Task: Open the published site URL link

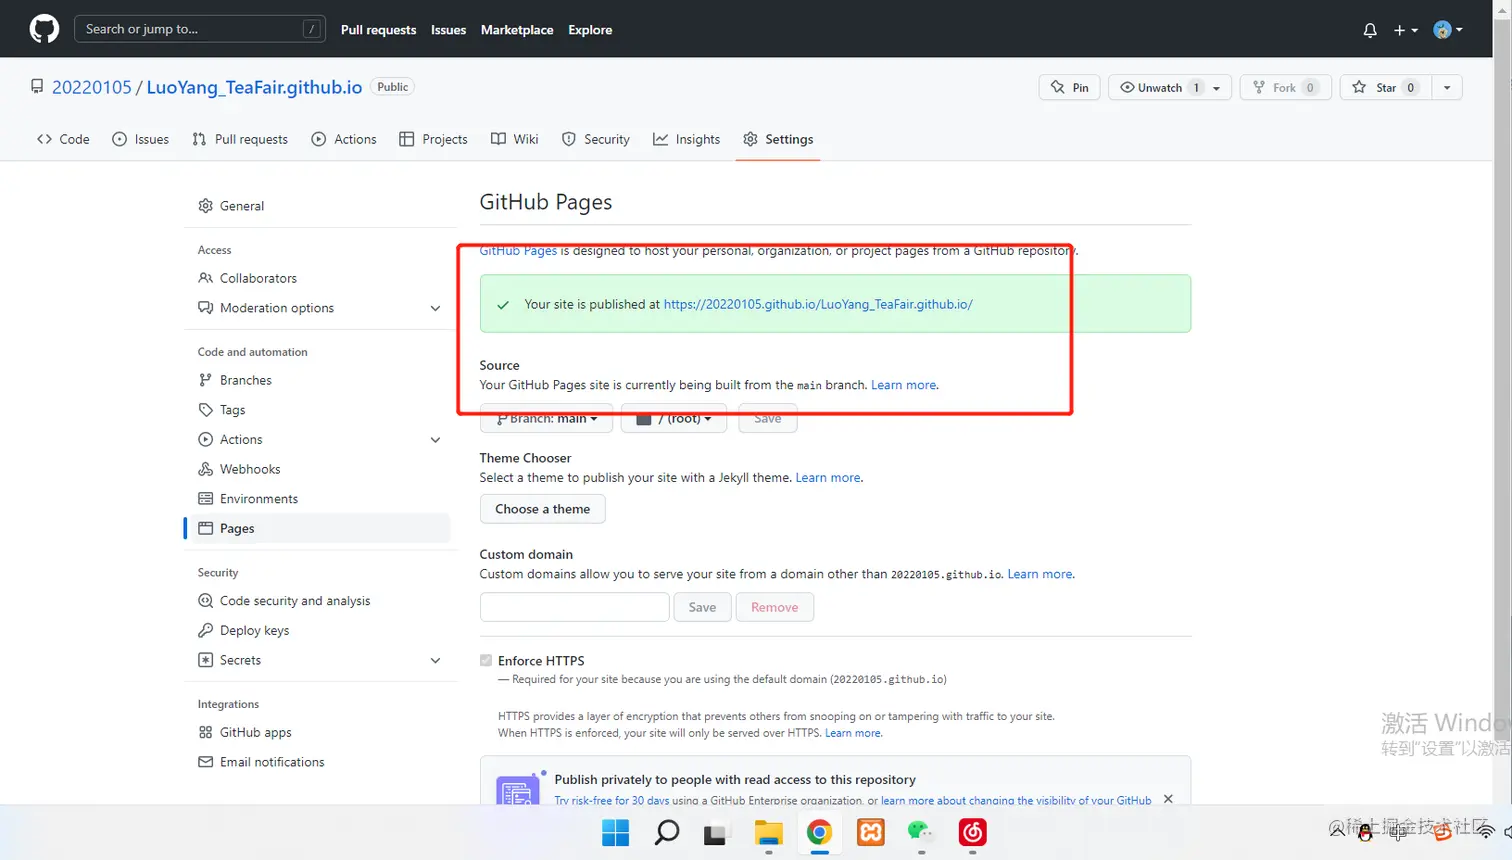Action: coord(818,304)
